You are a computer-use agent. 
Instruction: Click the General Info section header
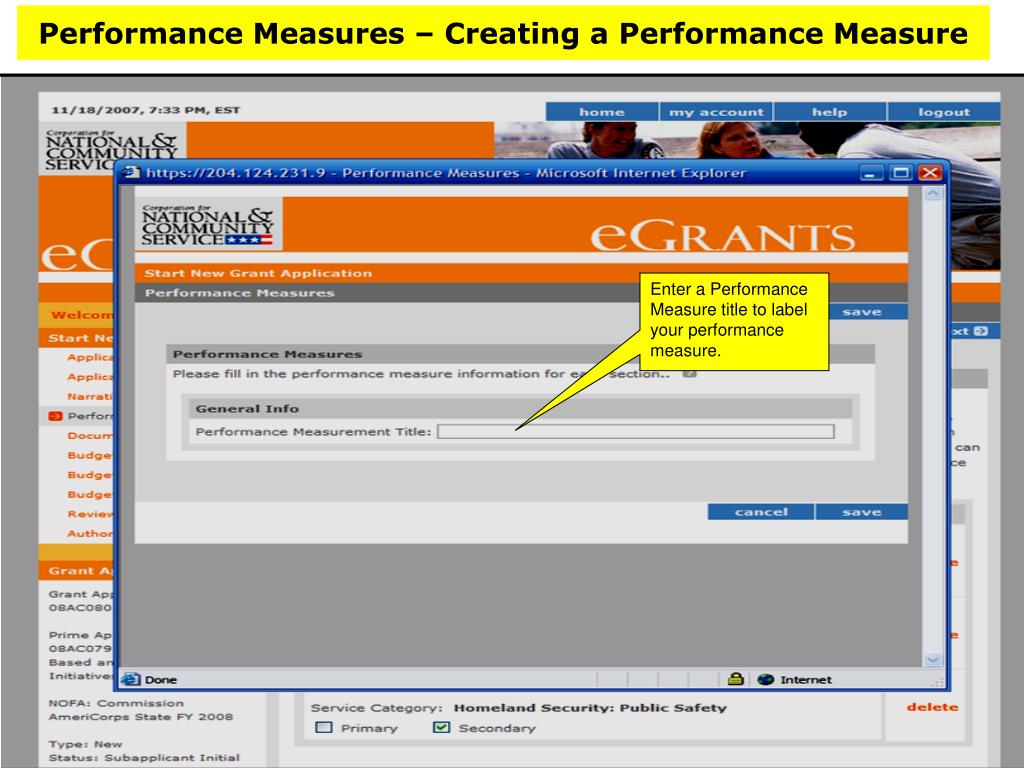[520, 409]
